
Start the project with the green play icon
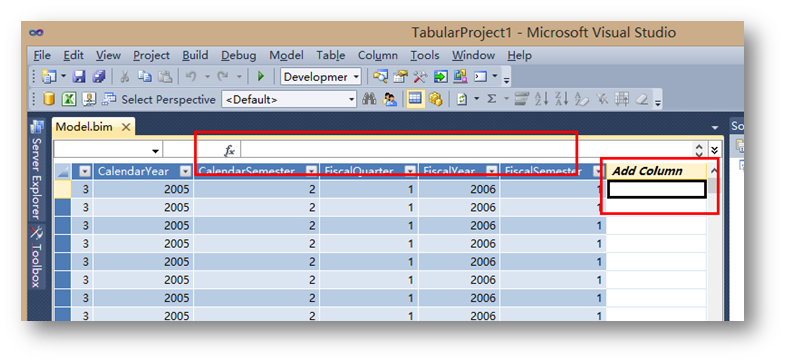(261, 77)
